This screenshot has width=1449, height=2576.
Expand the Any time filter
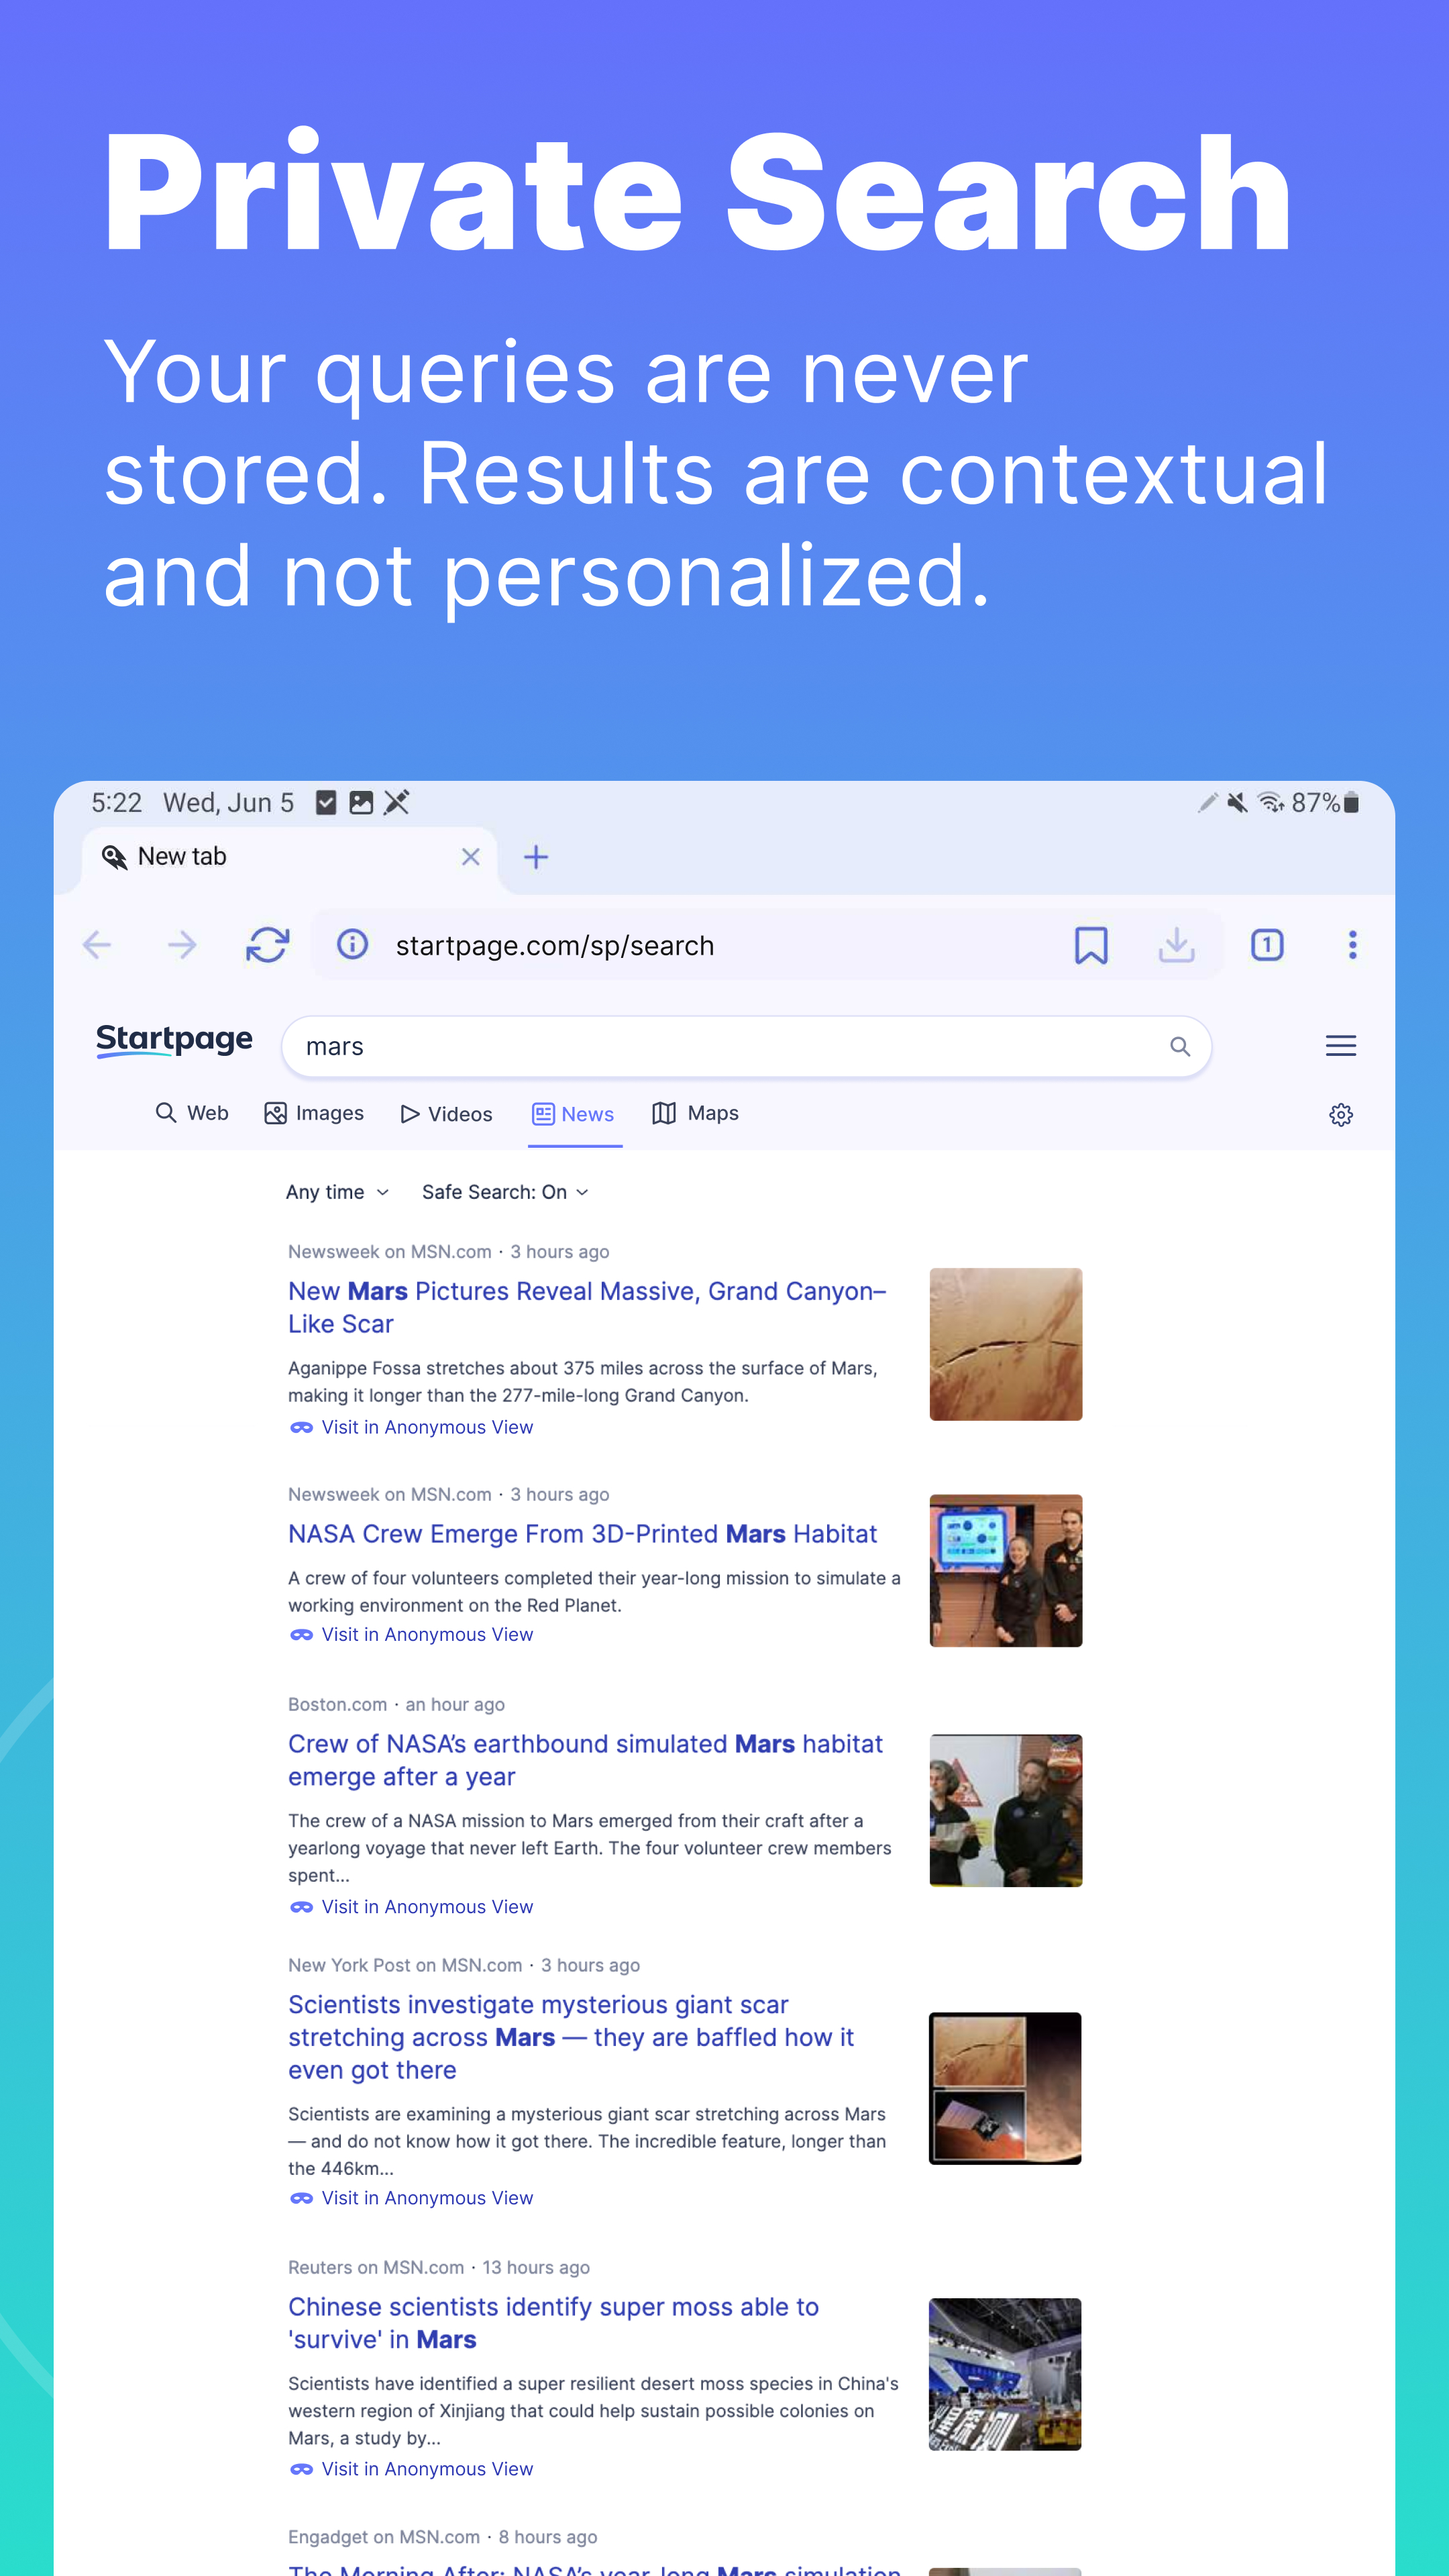click(x=337, y=1192)
